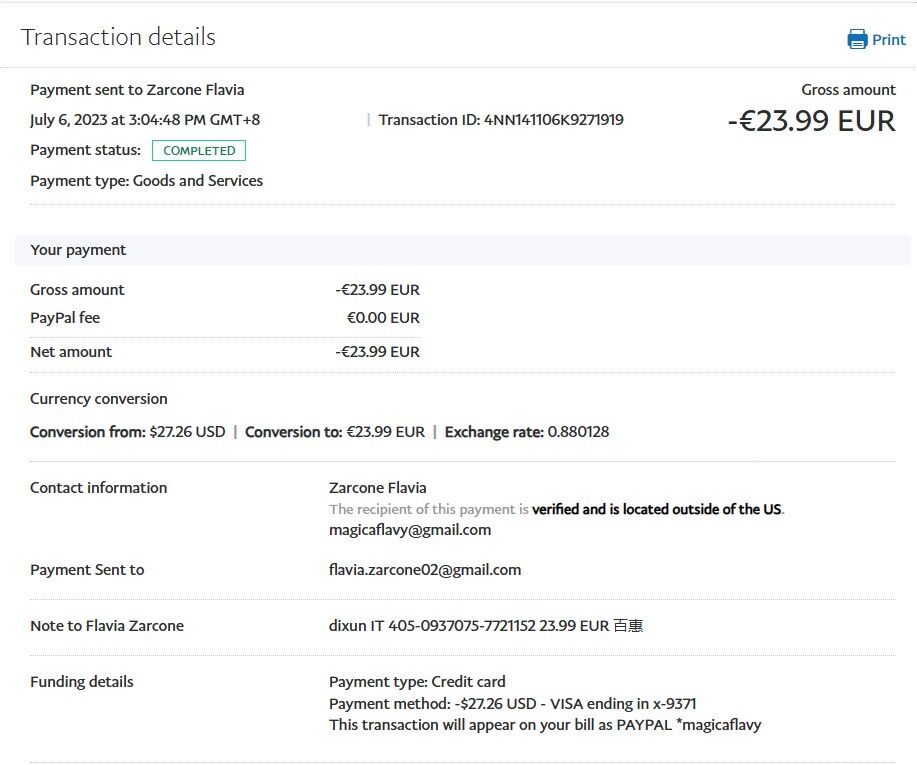Click the flavia.zarcone02@gmail.com email address
The width and height of the screenshot is (917, 765).
(x=424, y=570)
